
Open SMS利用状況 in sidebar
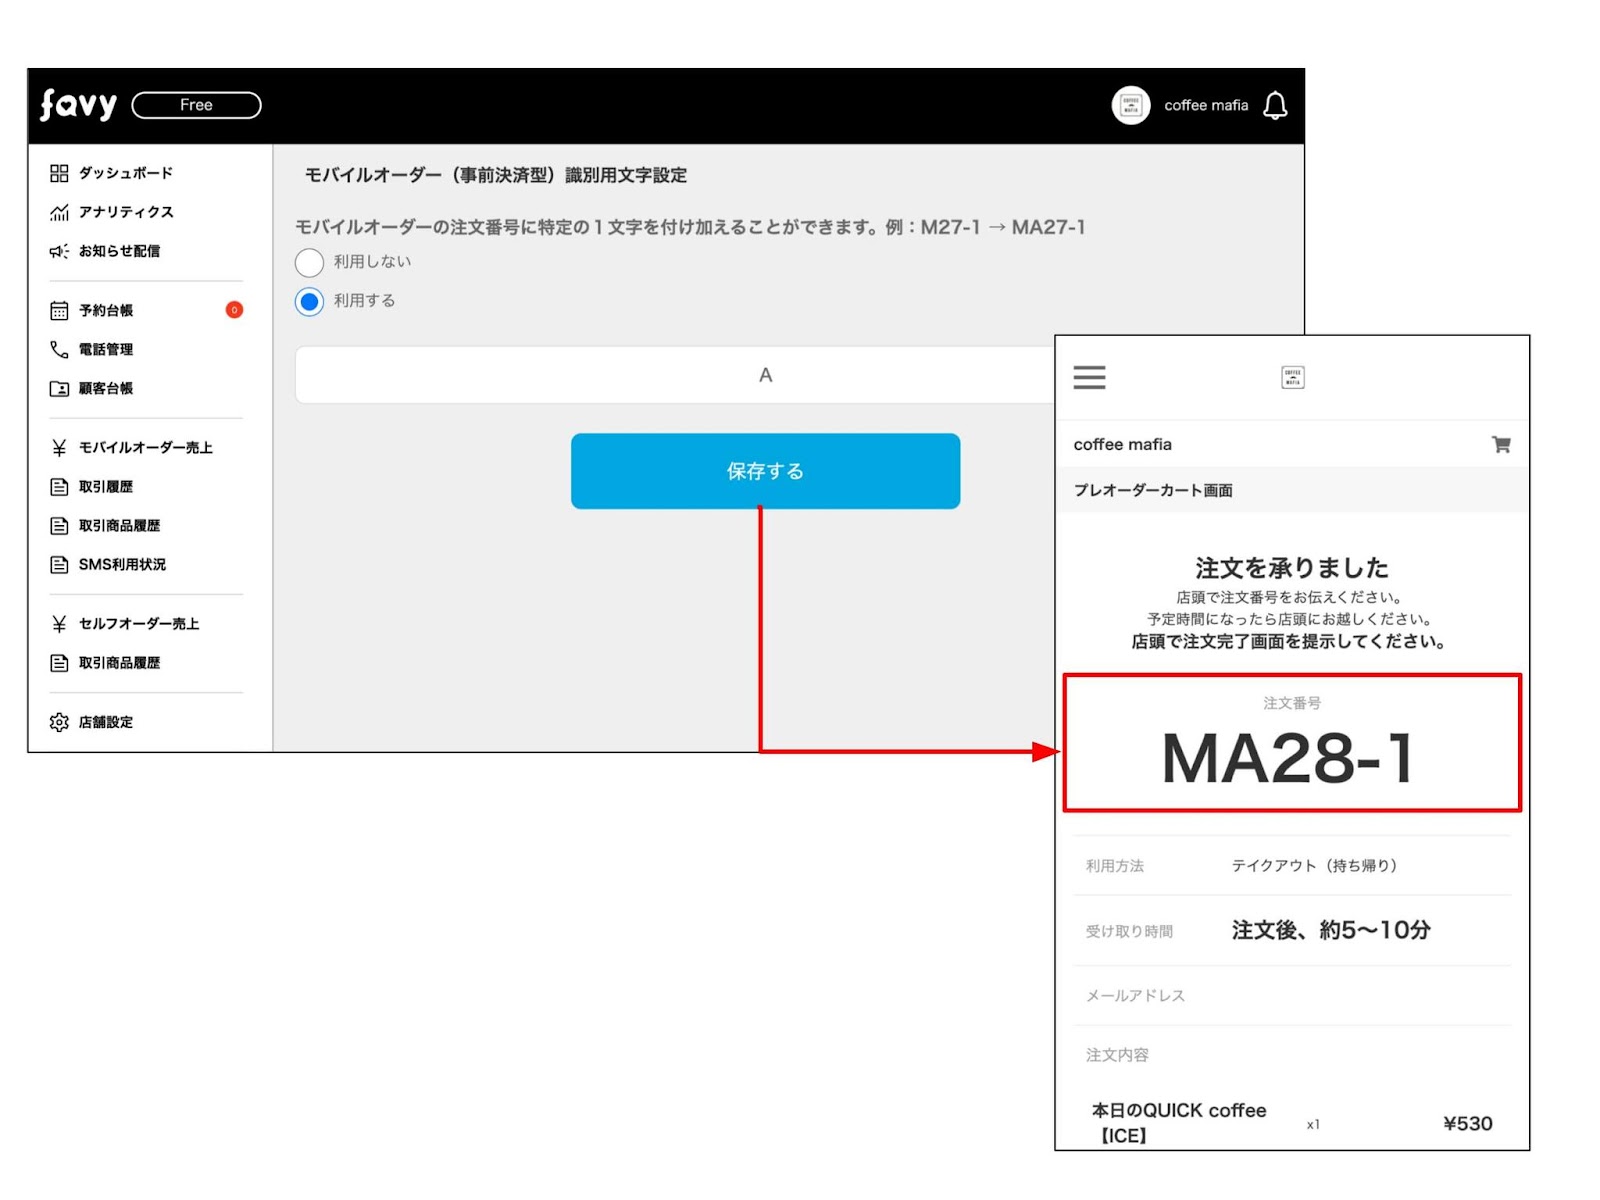122,564
